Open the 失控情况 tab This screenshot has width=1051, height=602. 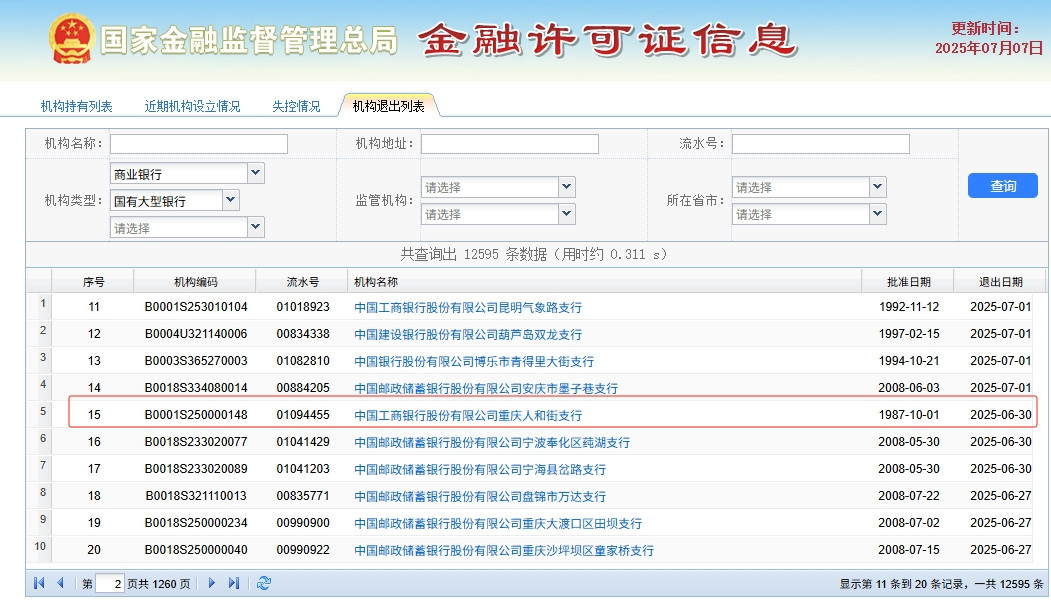296,107
